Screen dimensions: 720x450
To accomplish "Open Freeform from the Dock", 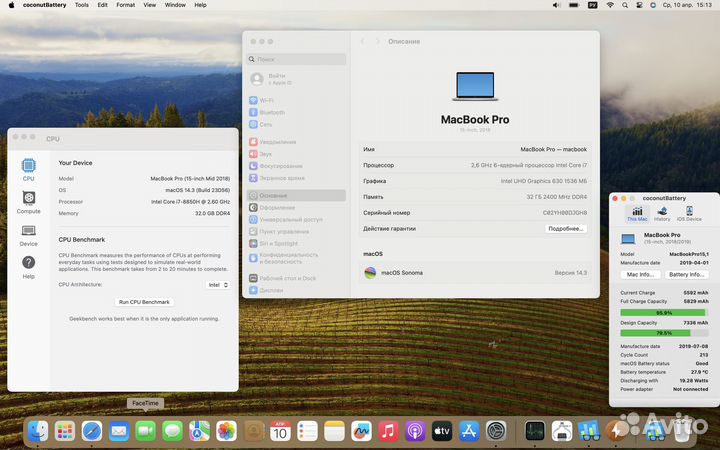I will pyautogui.click(x=361, y=431).
